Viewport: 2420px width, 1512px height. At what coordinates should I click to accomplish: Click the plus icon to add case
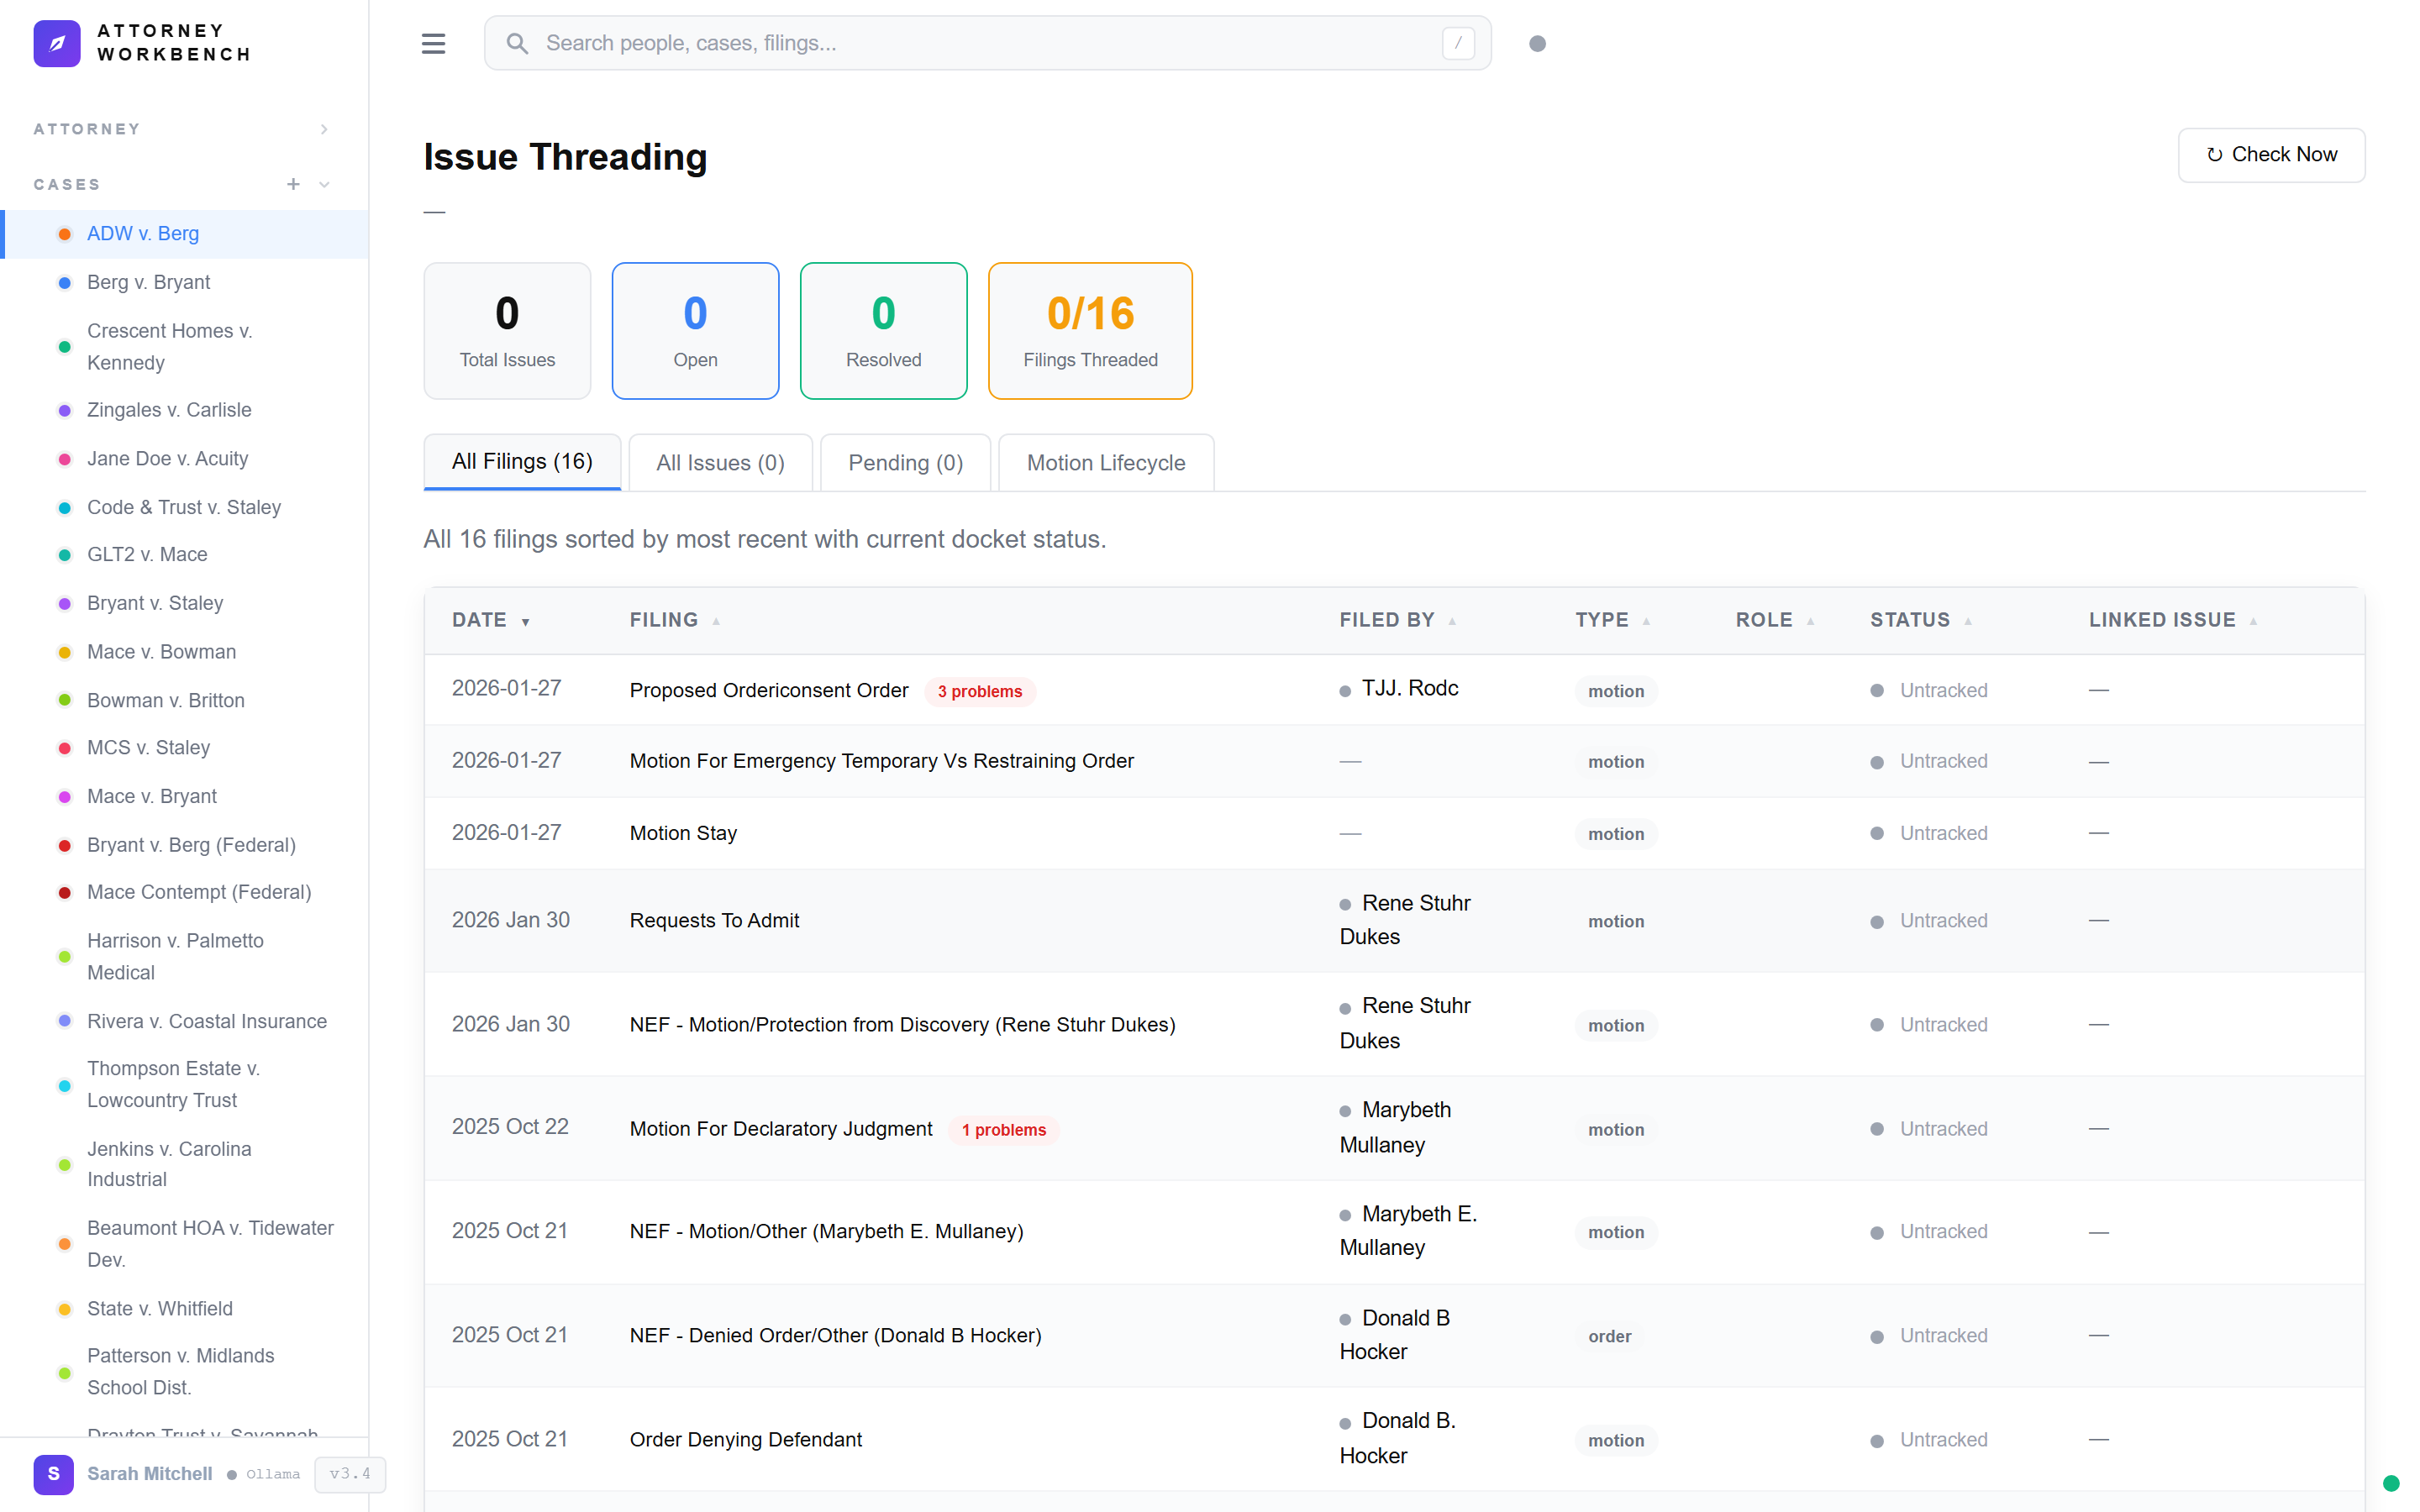(293, 184)
